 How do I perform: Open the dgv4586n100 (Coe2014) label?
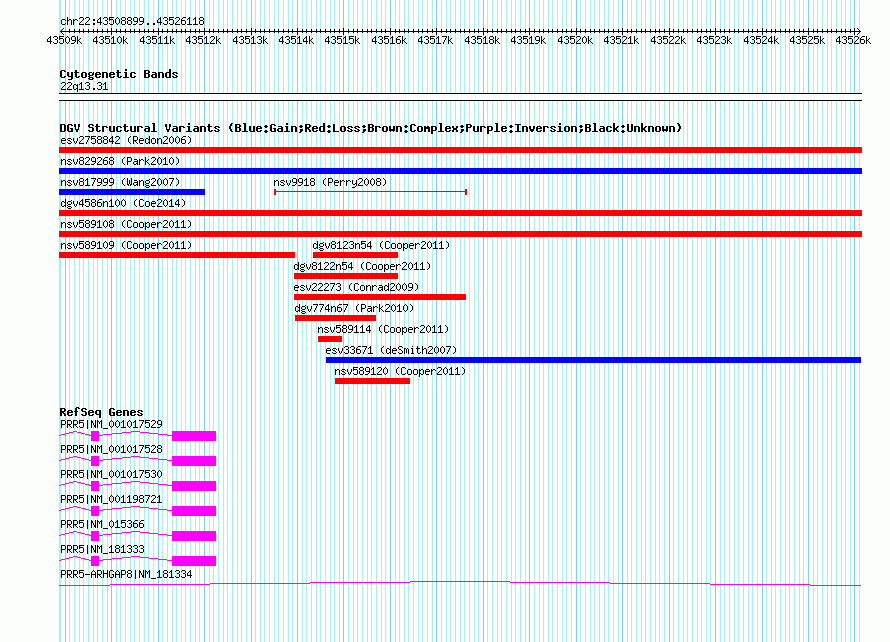123,203
